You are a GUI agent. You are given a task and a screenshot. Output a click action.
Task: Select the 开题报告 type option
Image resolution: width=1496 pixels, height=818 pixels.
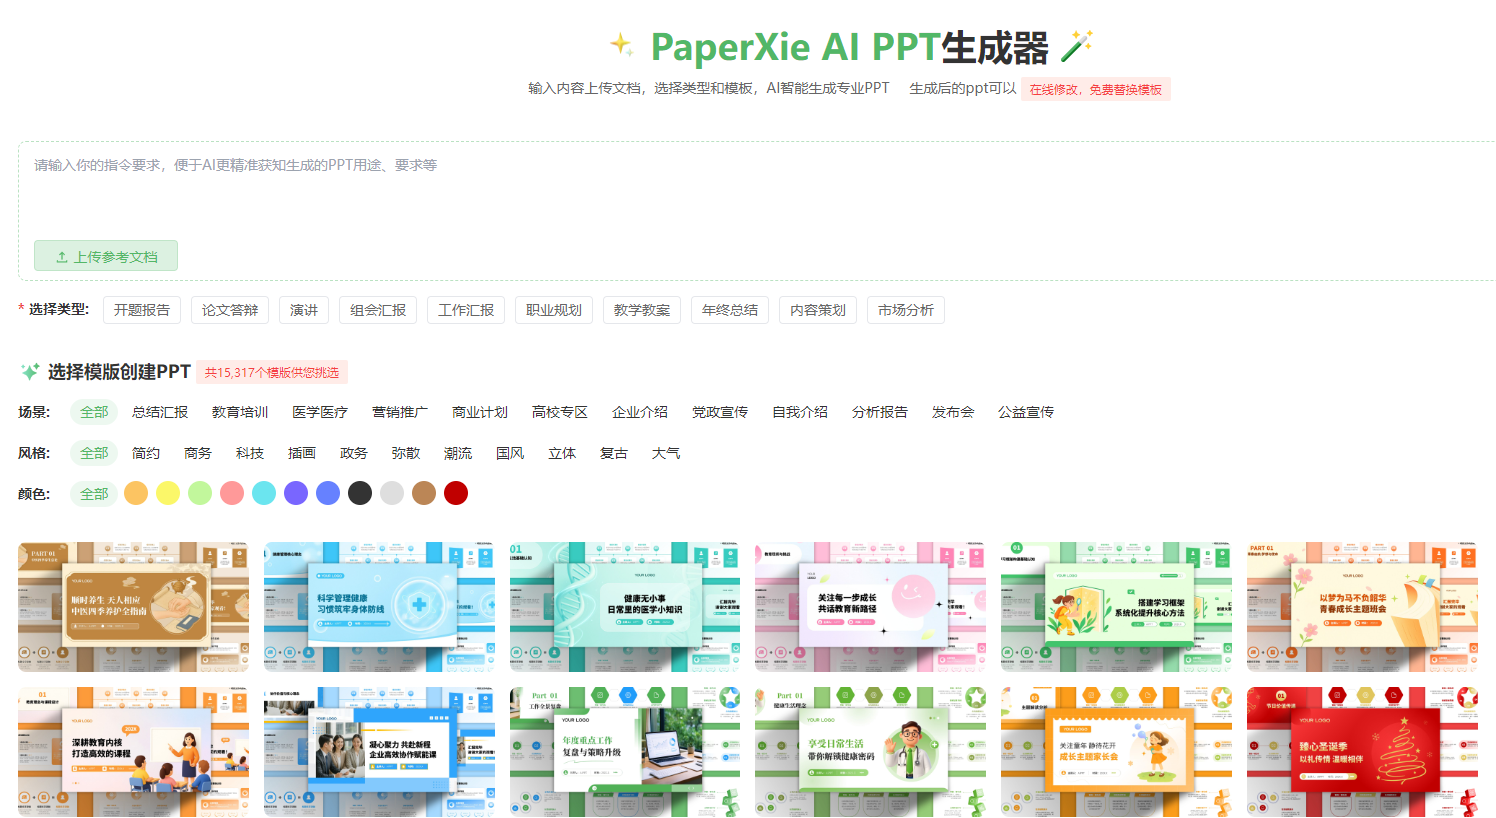click(x=142, y=310)
